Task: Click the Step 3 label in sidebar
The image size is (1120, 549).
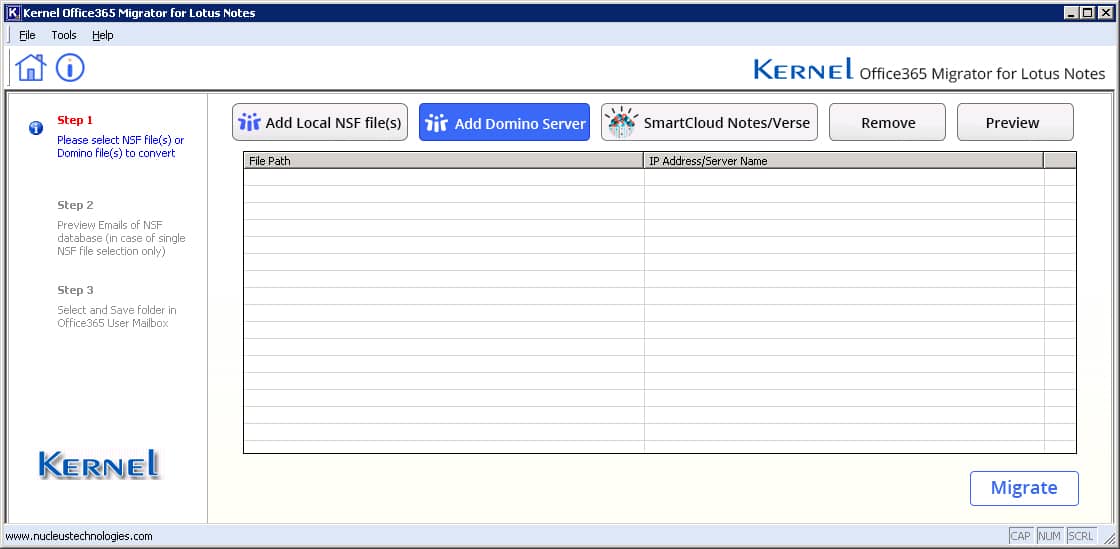Action: tap(75, 290)
